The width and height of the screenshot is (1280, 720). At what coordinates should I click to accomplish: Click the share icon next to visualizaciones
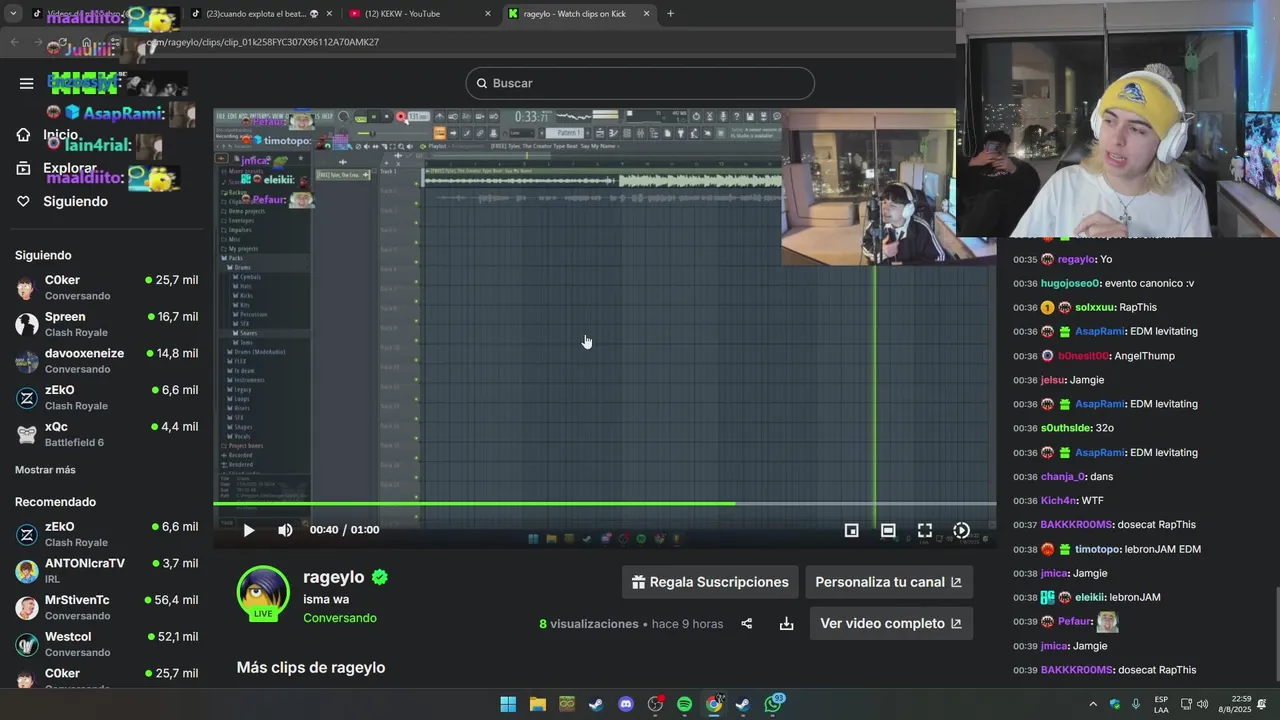746,623
